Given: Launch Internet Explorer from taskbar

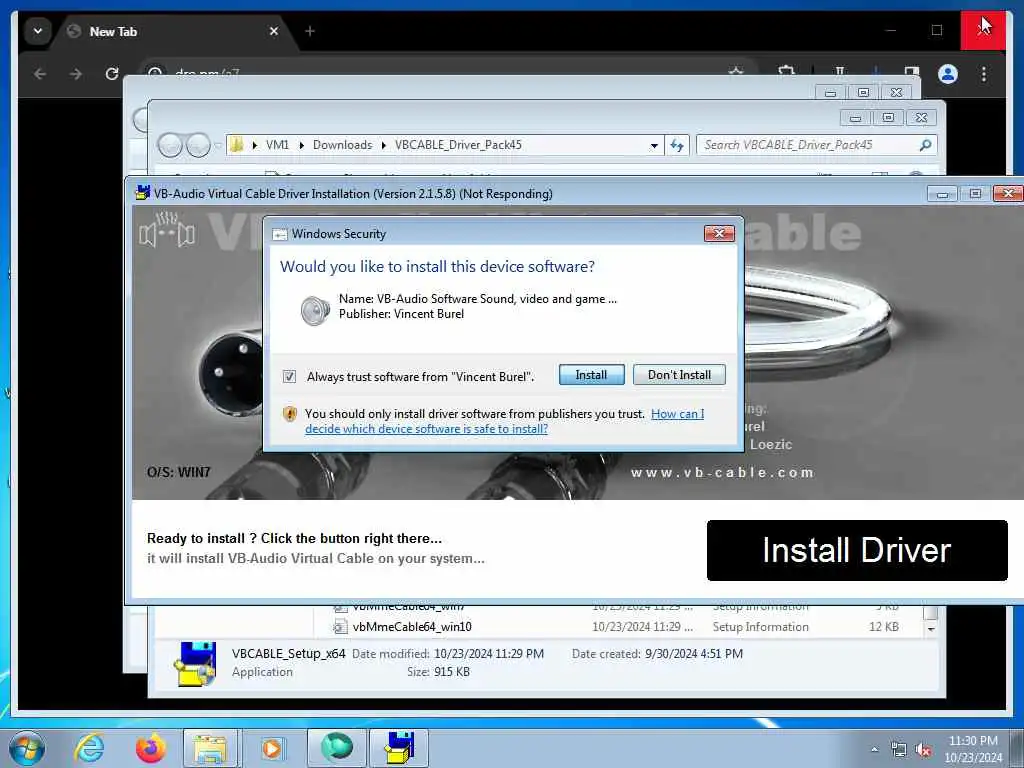Looking at the screenshot, I should click(89, 748).
